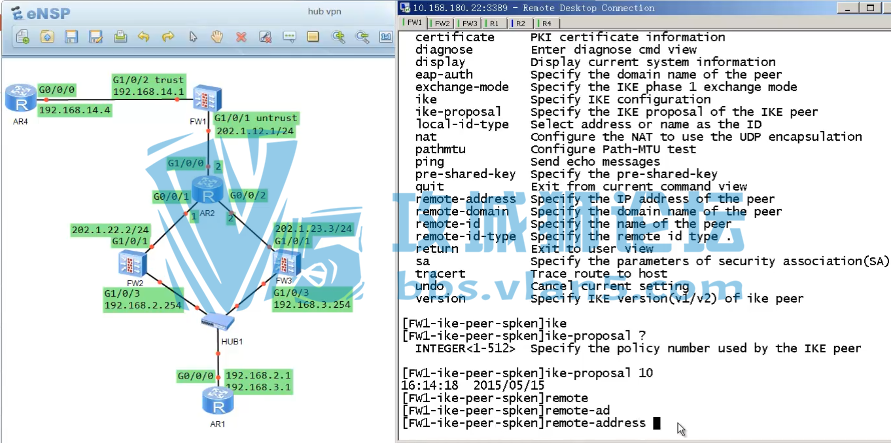Click the Save As icon with pencil
Image resolution: width=891 pixels, height=443 pixels.
point(95,37)
